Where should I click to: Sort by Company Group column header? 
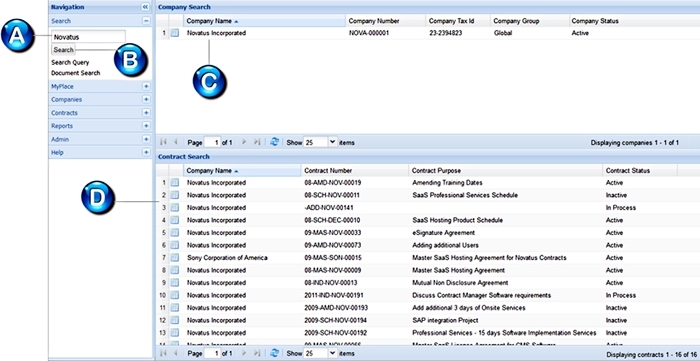(529, 21)
